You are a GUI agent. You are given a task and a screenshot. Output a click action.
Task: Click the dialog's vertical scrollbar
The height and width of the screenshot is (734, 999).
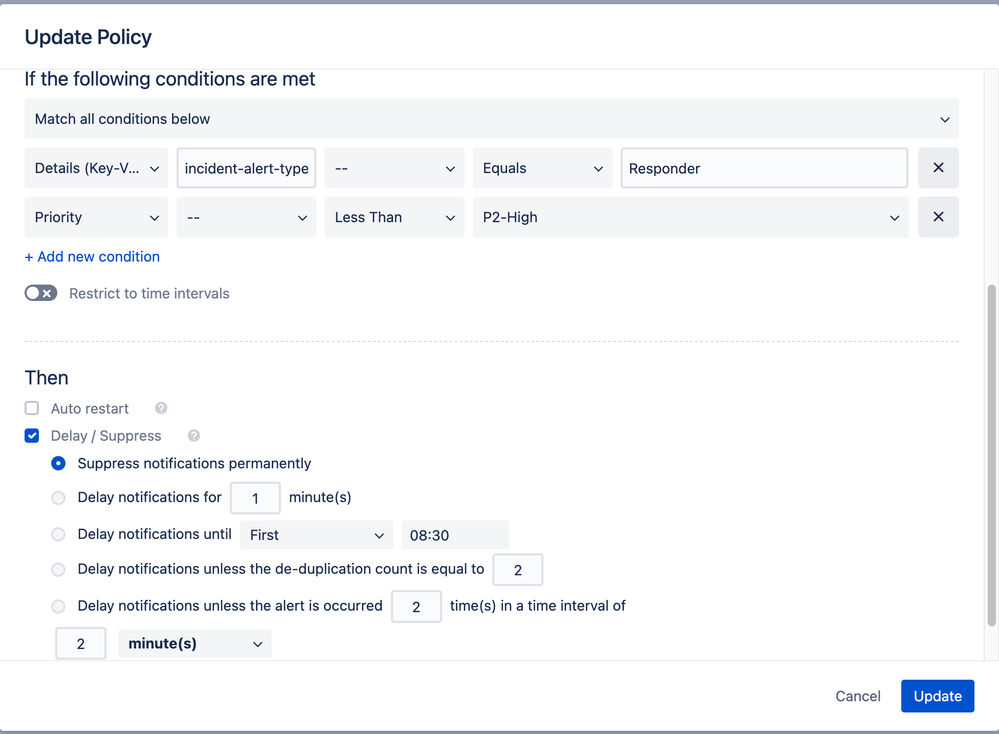(x=991, y=450)
